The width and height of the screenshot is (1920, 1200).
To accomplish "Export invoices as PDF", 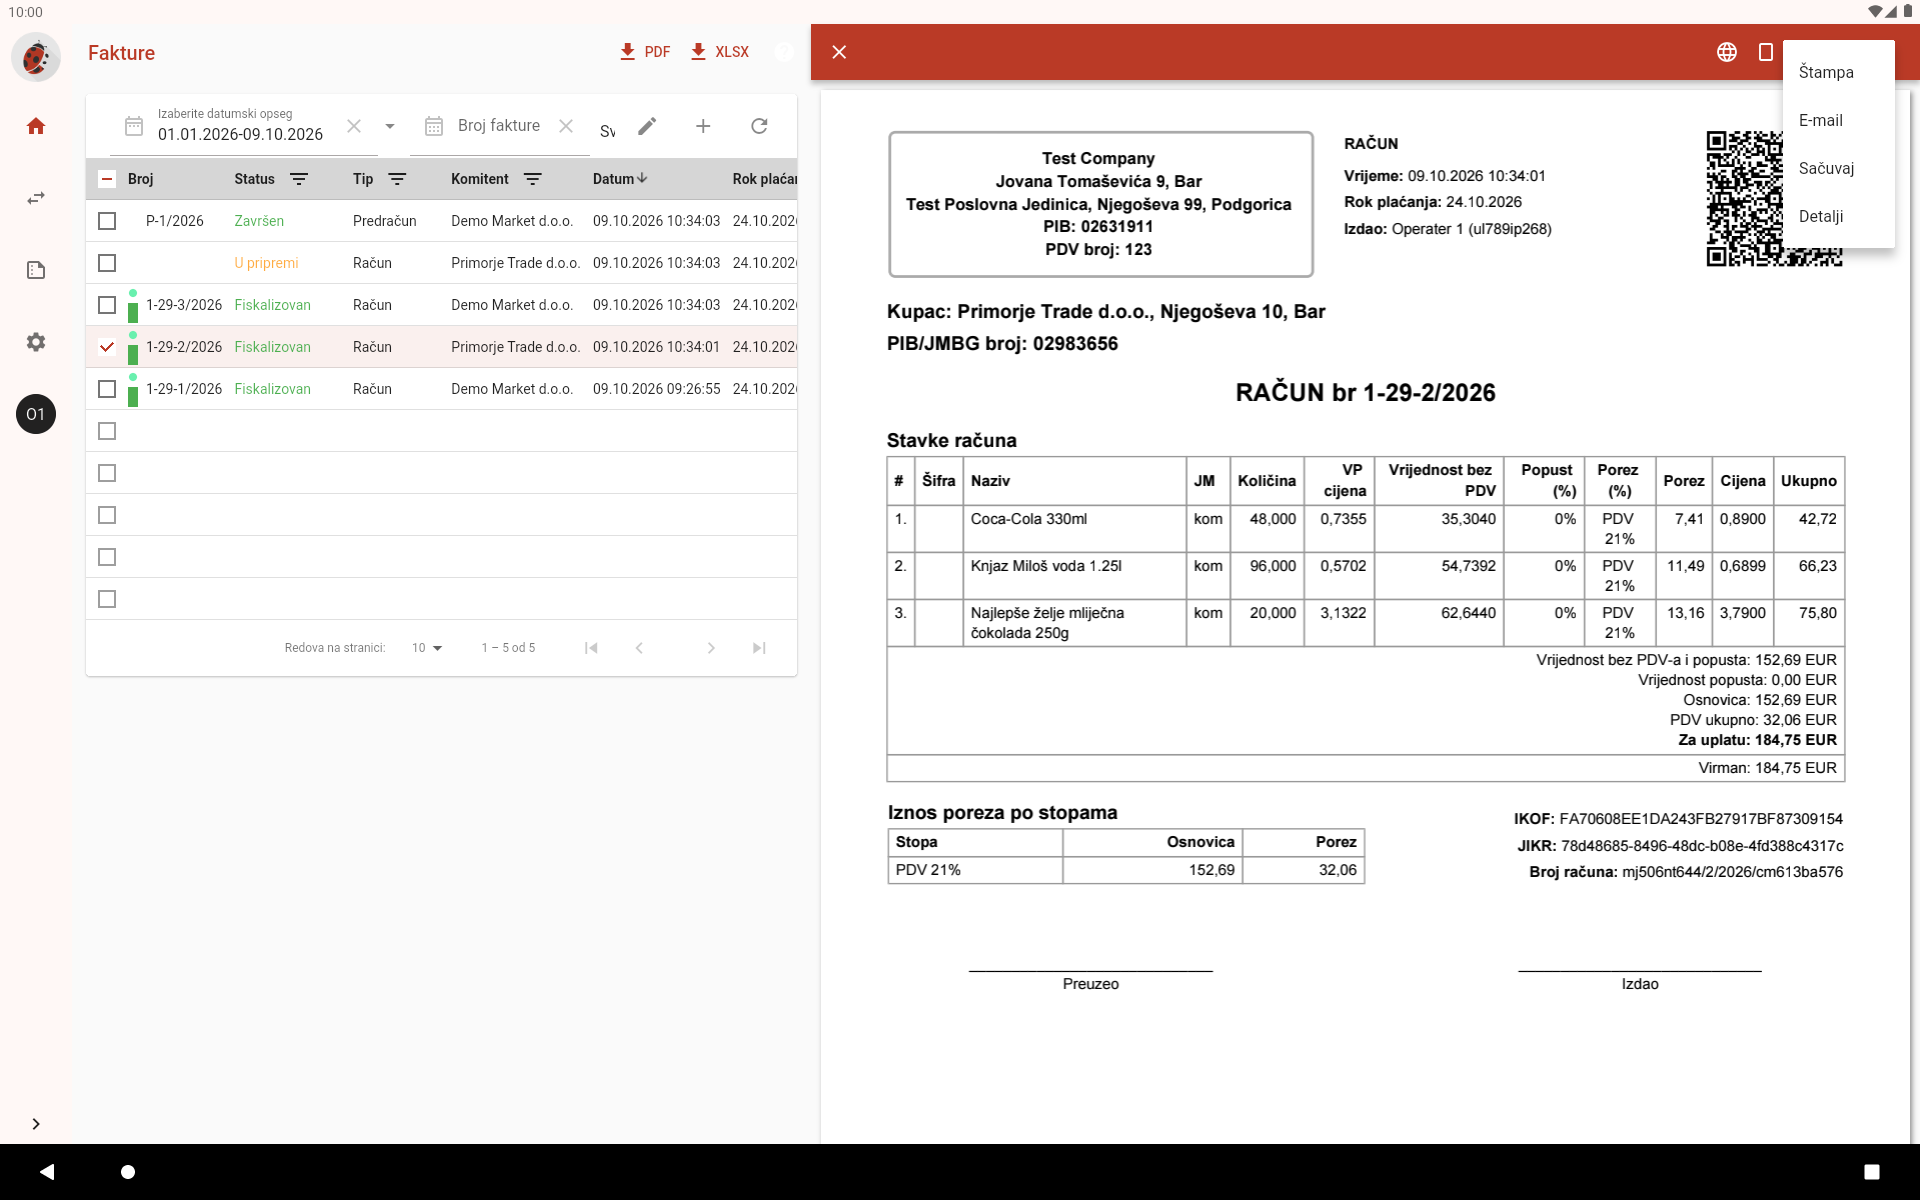I will click(x=645, y=52).
